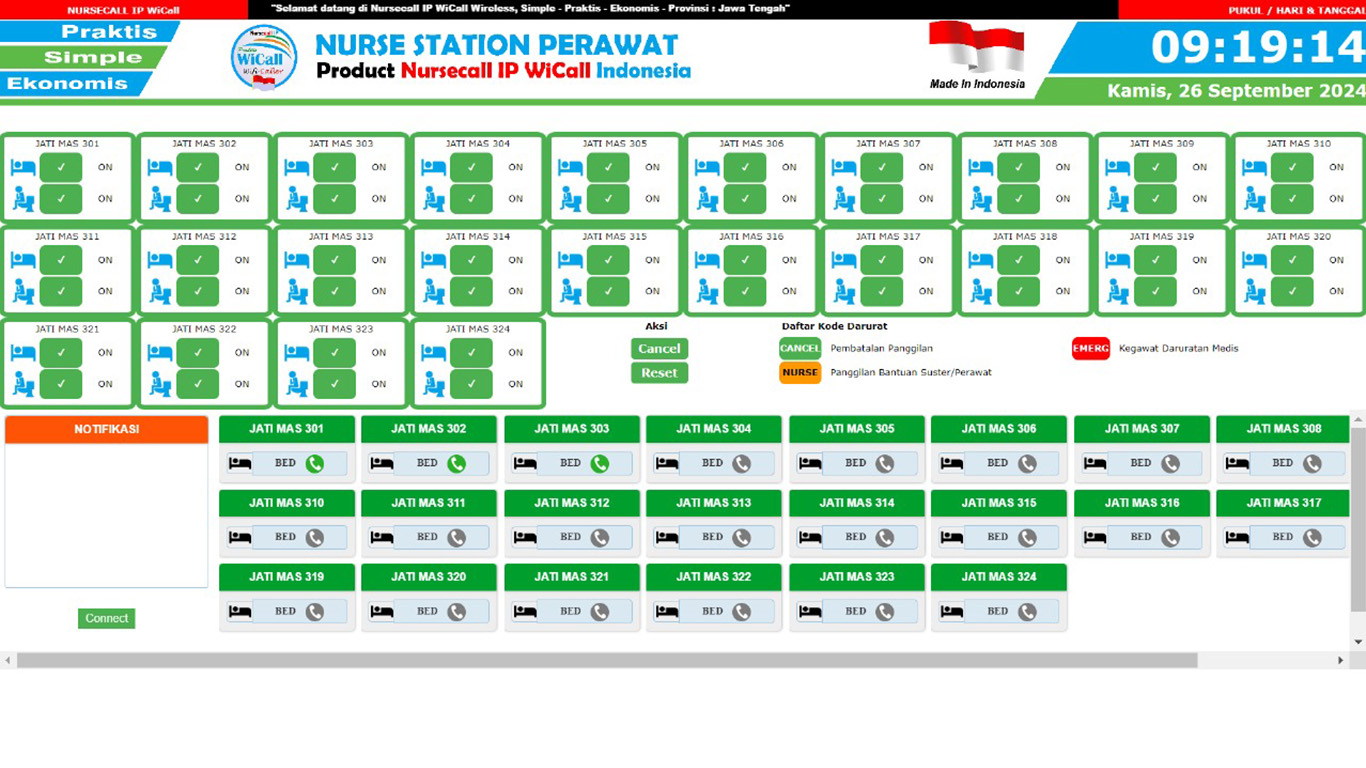1366x768 pixels.
Task: Click the phone icon in JATI MAS 308 call card
Action: pyautogui.click(x=1312, y=464)
